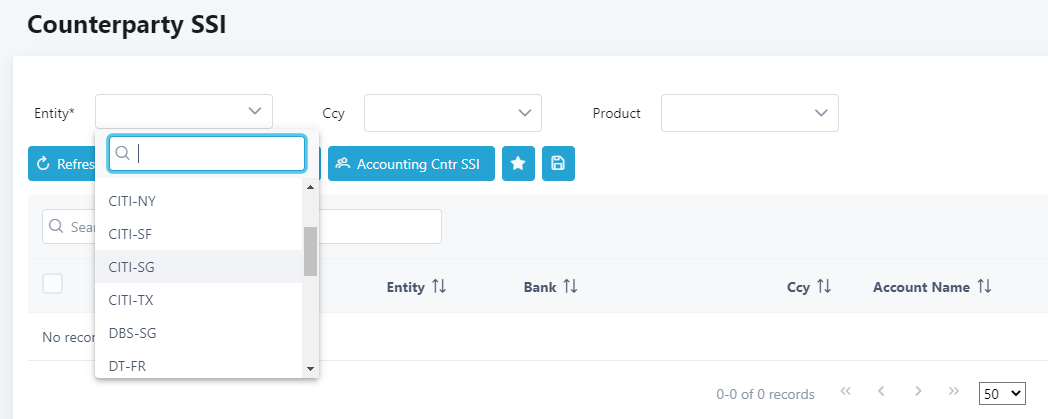The width and height of the screenshot is (1048, 419).
Task: Open the Ccy dropdown
Action: coord(452,113)
